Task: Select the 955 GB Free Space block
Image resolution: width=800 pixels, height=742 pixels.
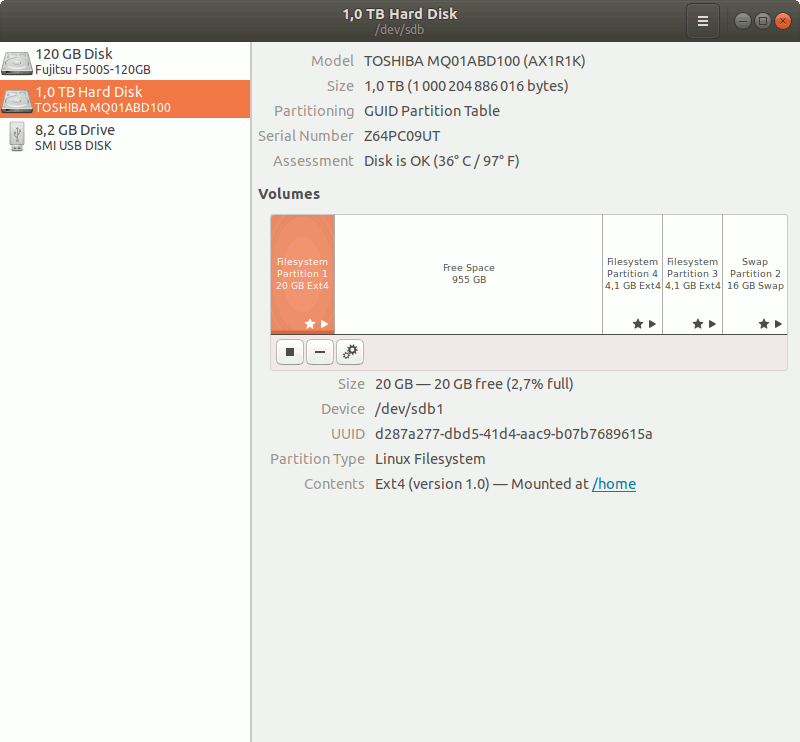Action: pos(468,273)
